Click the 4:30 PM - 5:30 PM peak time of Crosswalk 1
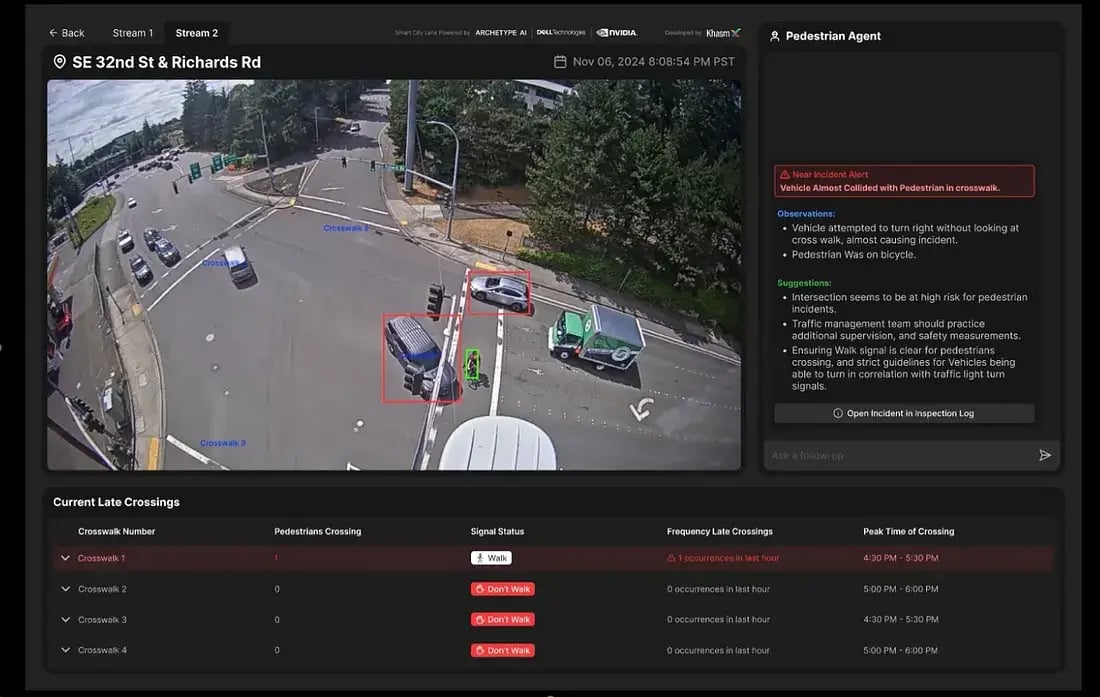Screen dimensions: 1100x697 click(901, 558)
